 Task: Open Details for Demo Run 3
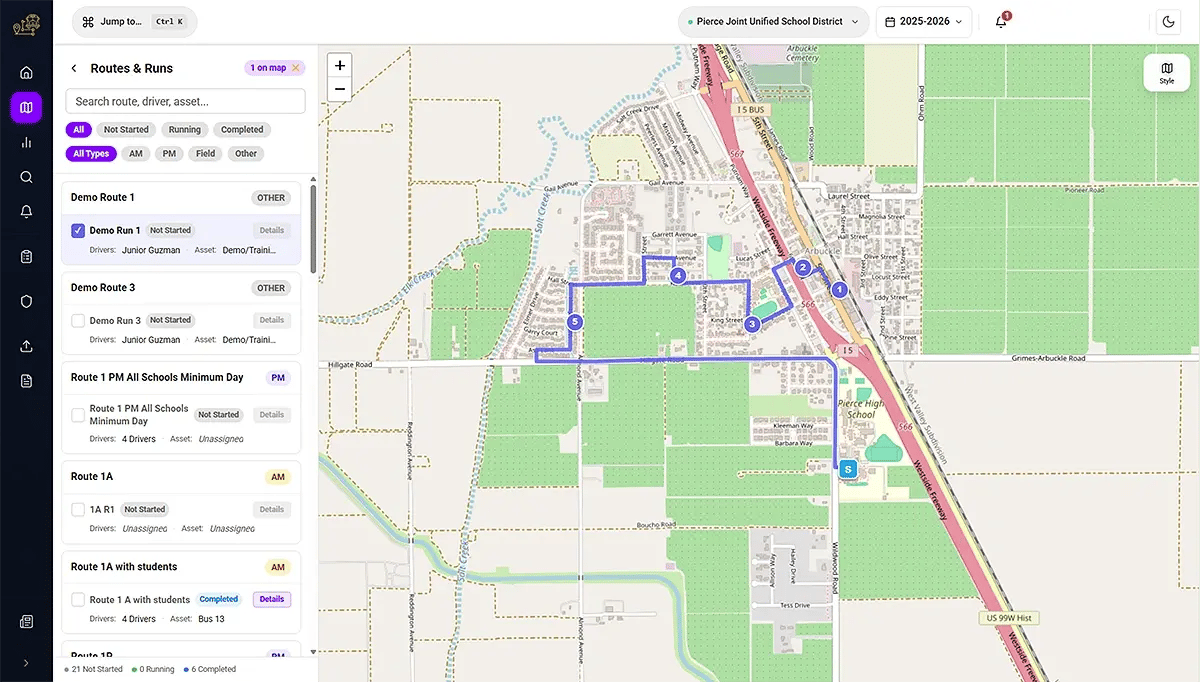(x=272, y=321)
